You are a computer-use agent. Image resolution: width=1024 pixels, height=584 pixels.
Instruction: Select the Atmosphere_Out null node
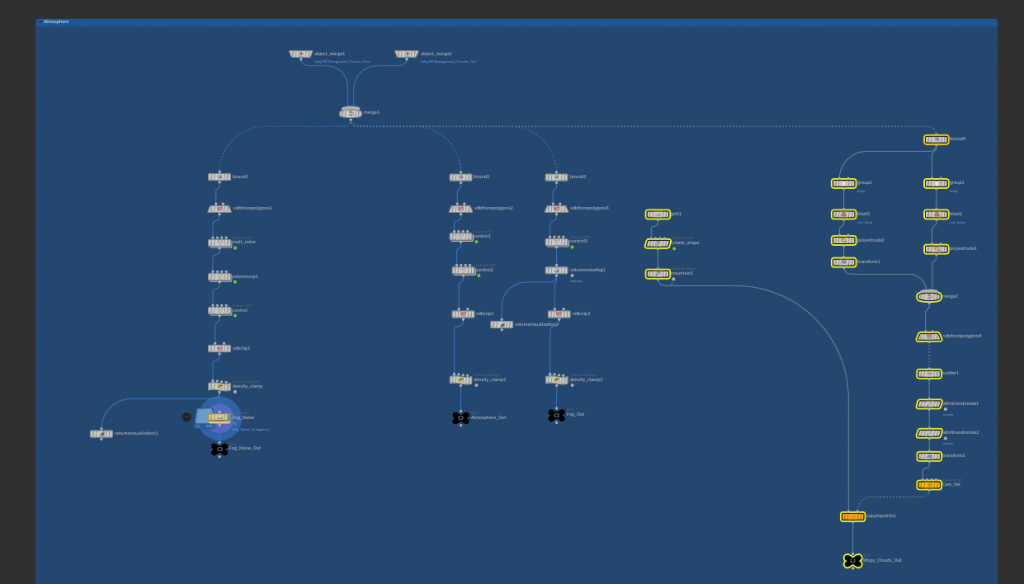[x=460, y=417]
